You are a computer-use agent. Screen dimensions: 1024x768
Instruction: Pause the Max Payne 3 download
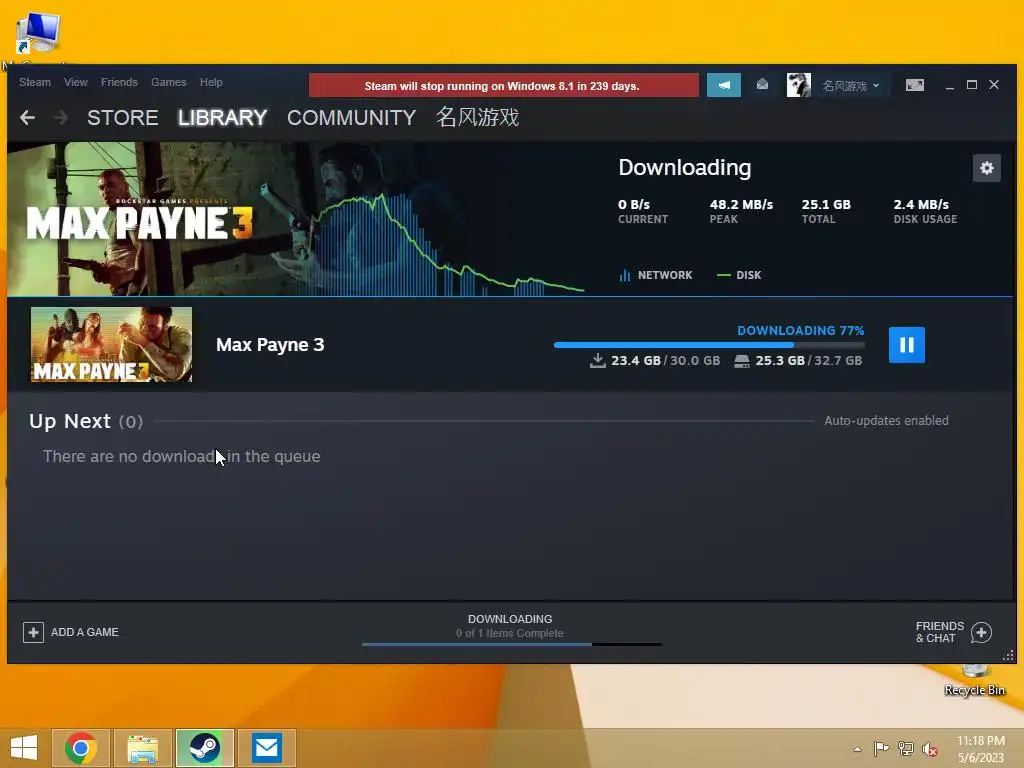pyautogui.click(x=906, y=345)
